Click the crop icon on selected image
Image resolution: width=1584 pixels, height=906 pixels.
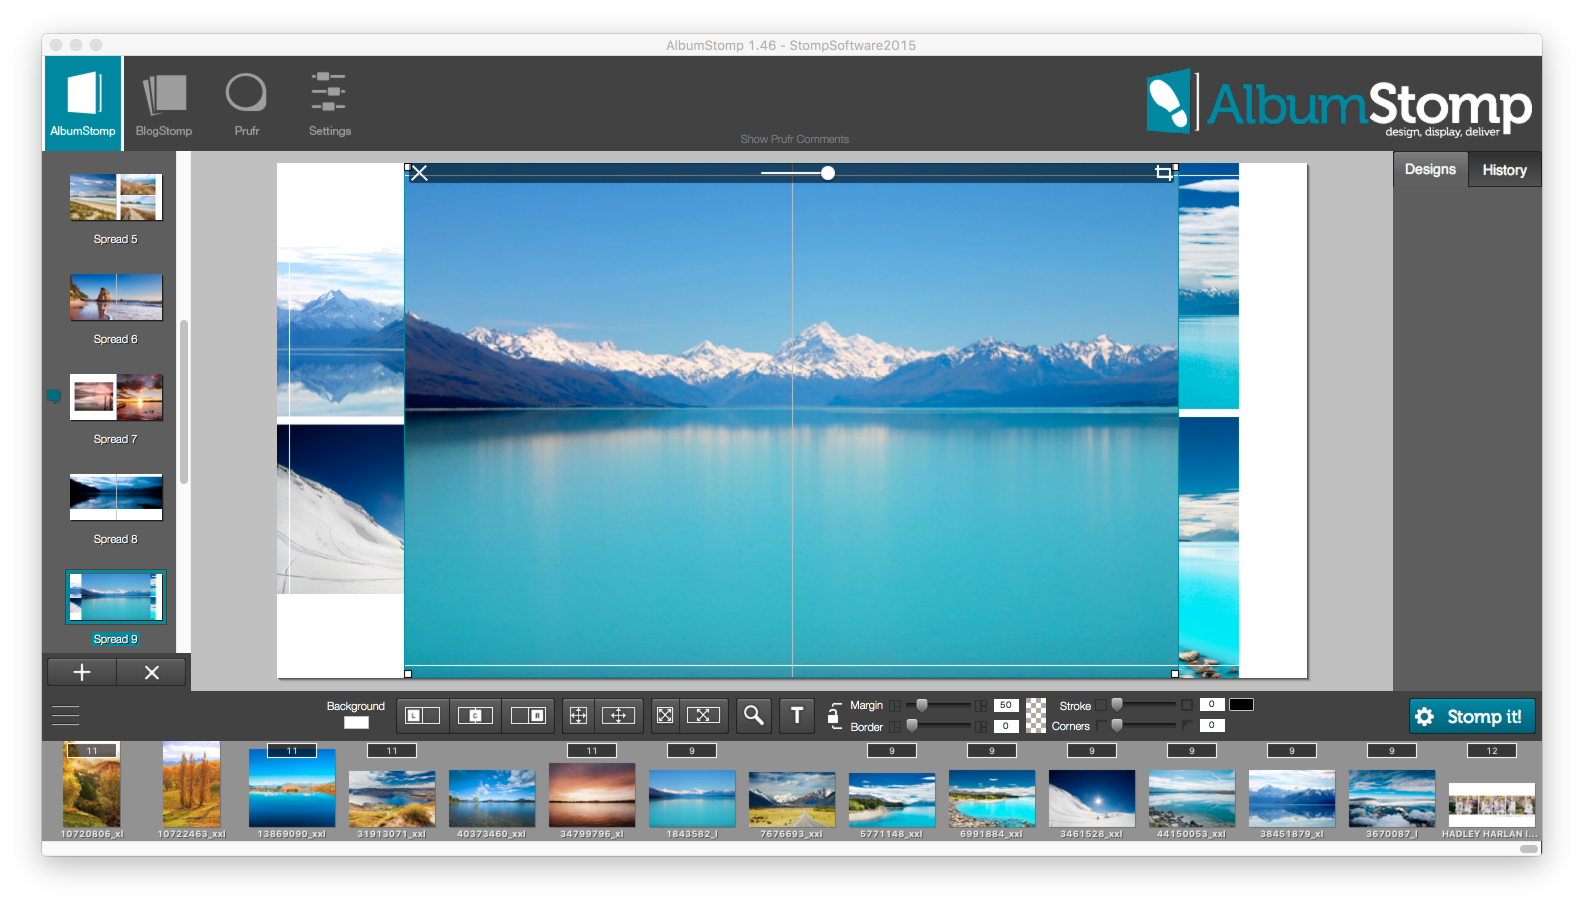click(1163, 173)
